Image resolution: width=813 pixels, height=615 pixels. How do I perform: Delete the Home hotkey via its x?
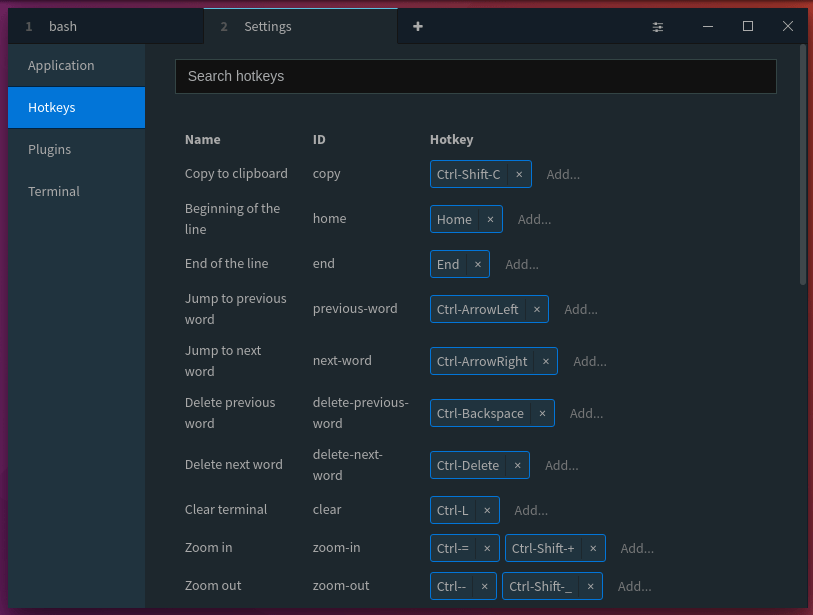coord(490,219)
